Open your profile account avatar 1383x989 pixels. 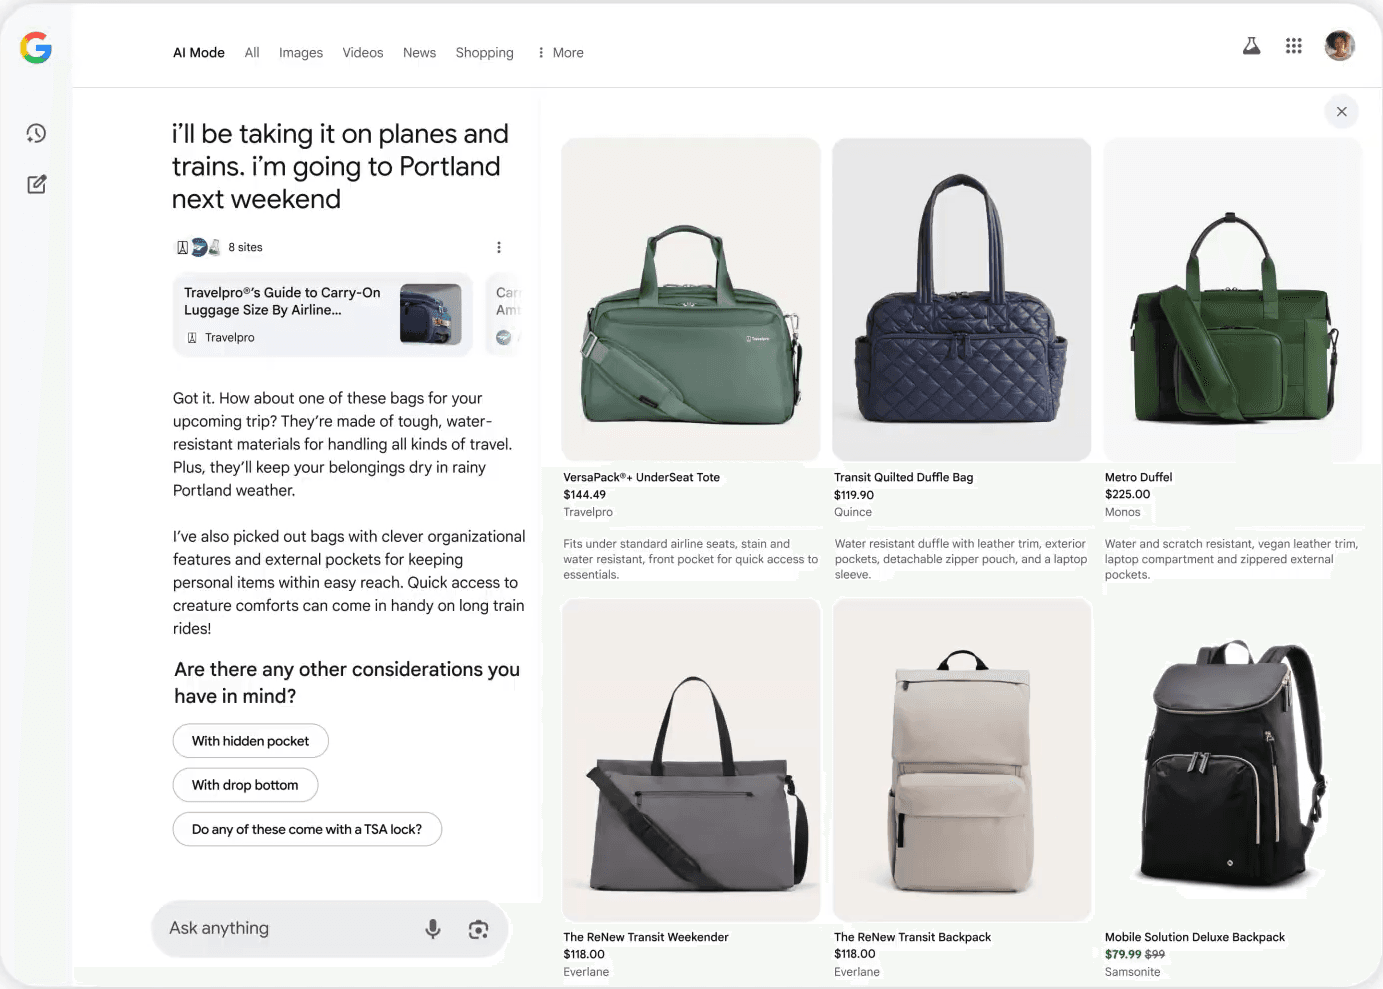[x=1339, y=45]
